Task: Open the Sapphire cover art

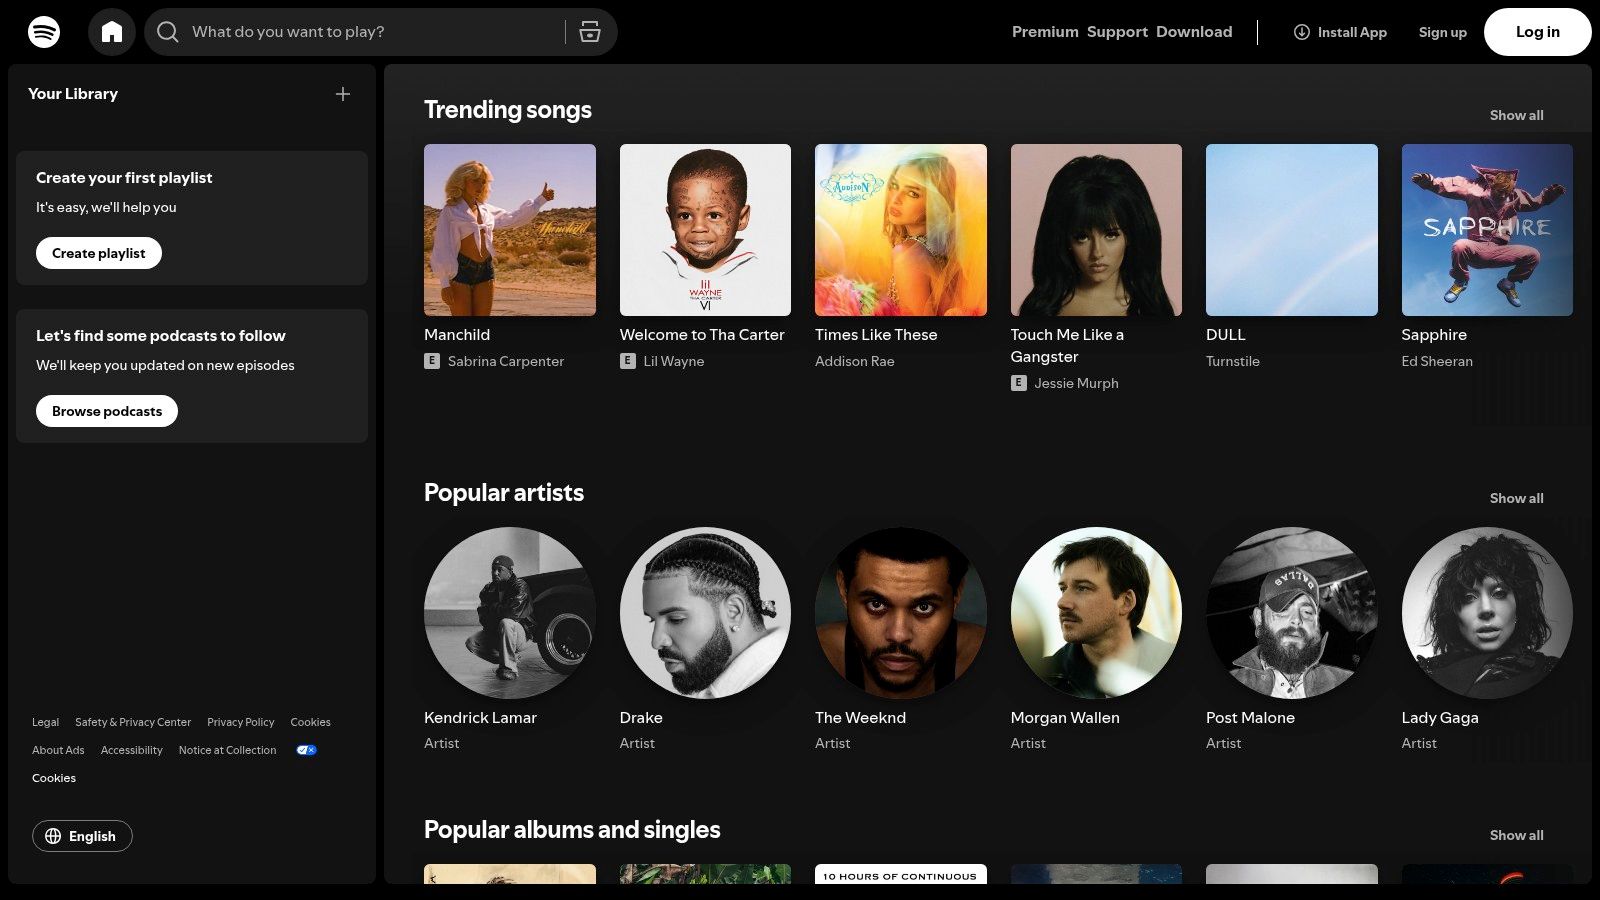Action: pyautogui.click(x=1487, y=230)
